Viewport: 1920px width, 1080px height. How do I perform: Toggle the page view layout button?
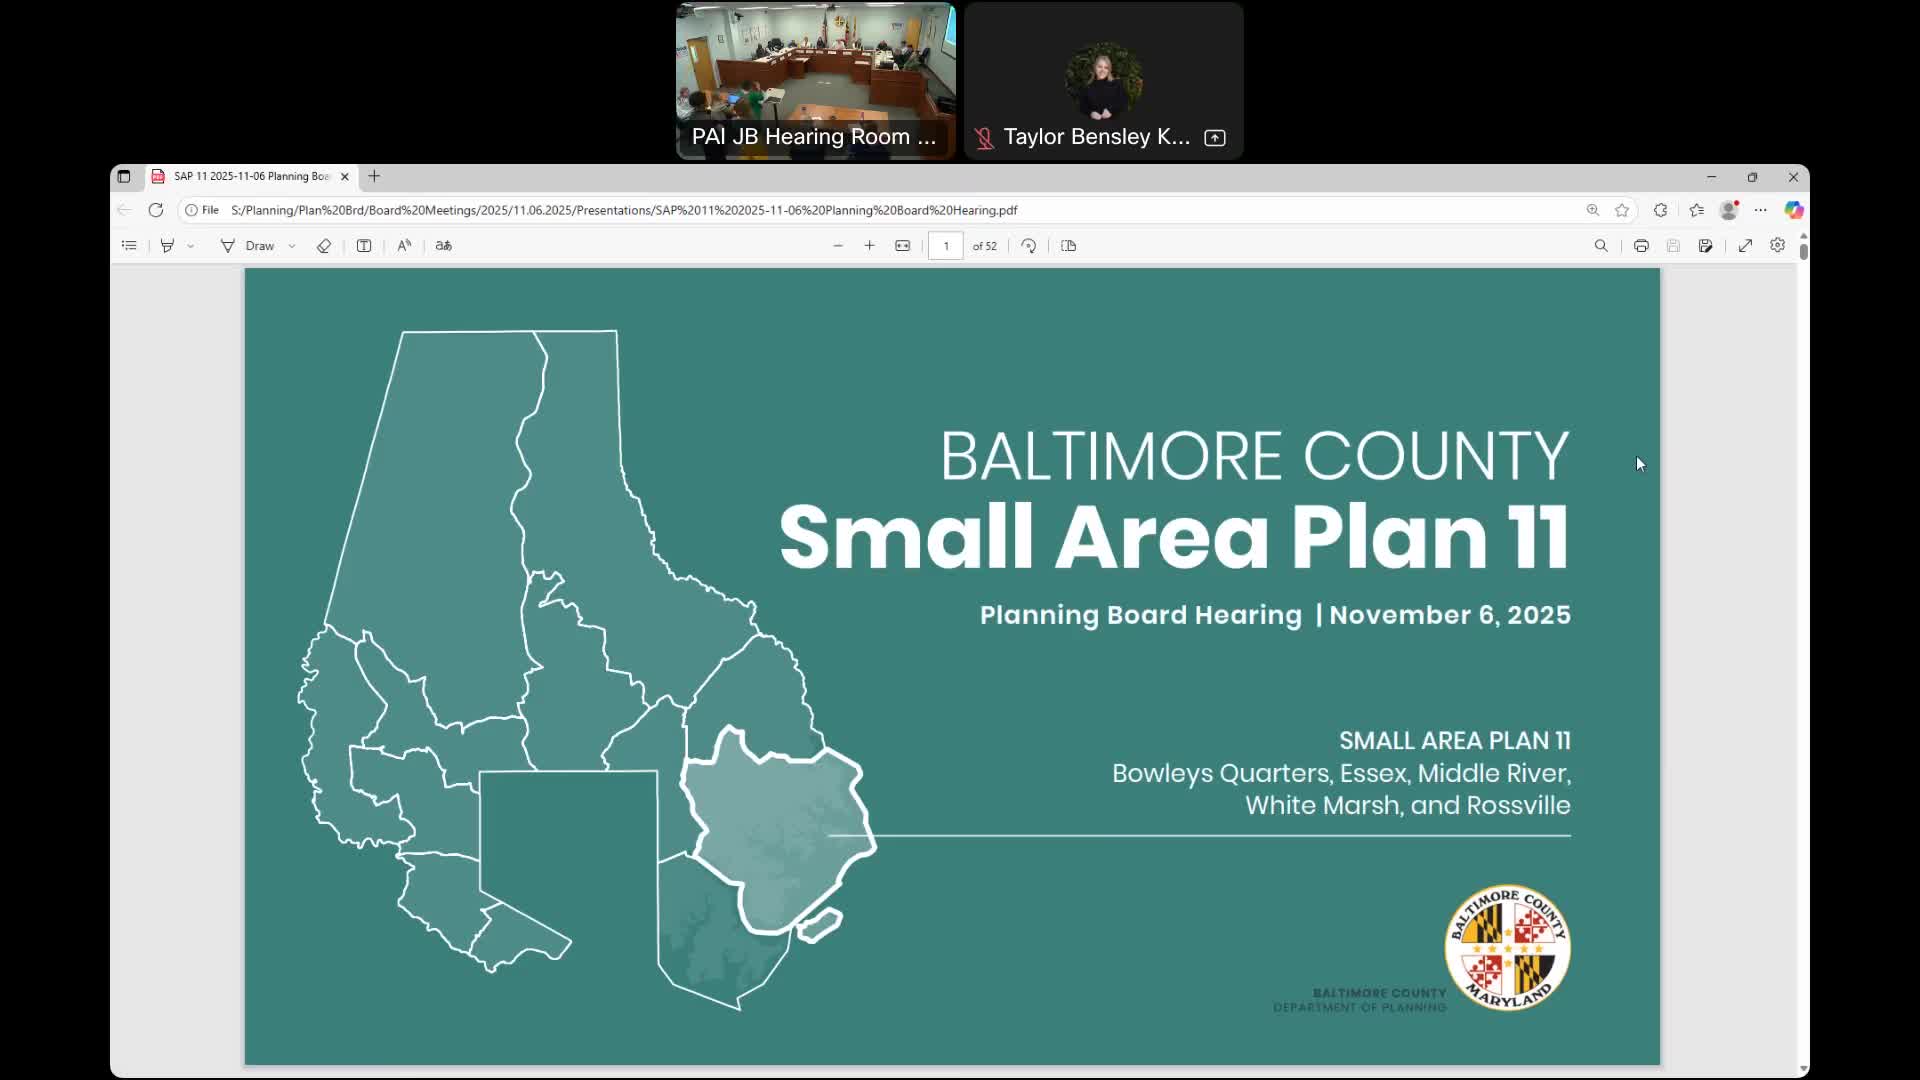pos(1068,246)
